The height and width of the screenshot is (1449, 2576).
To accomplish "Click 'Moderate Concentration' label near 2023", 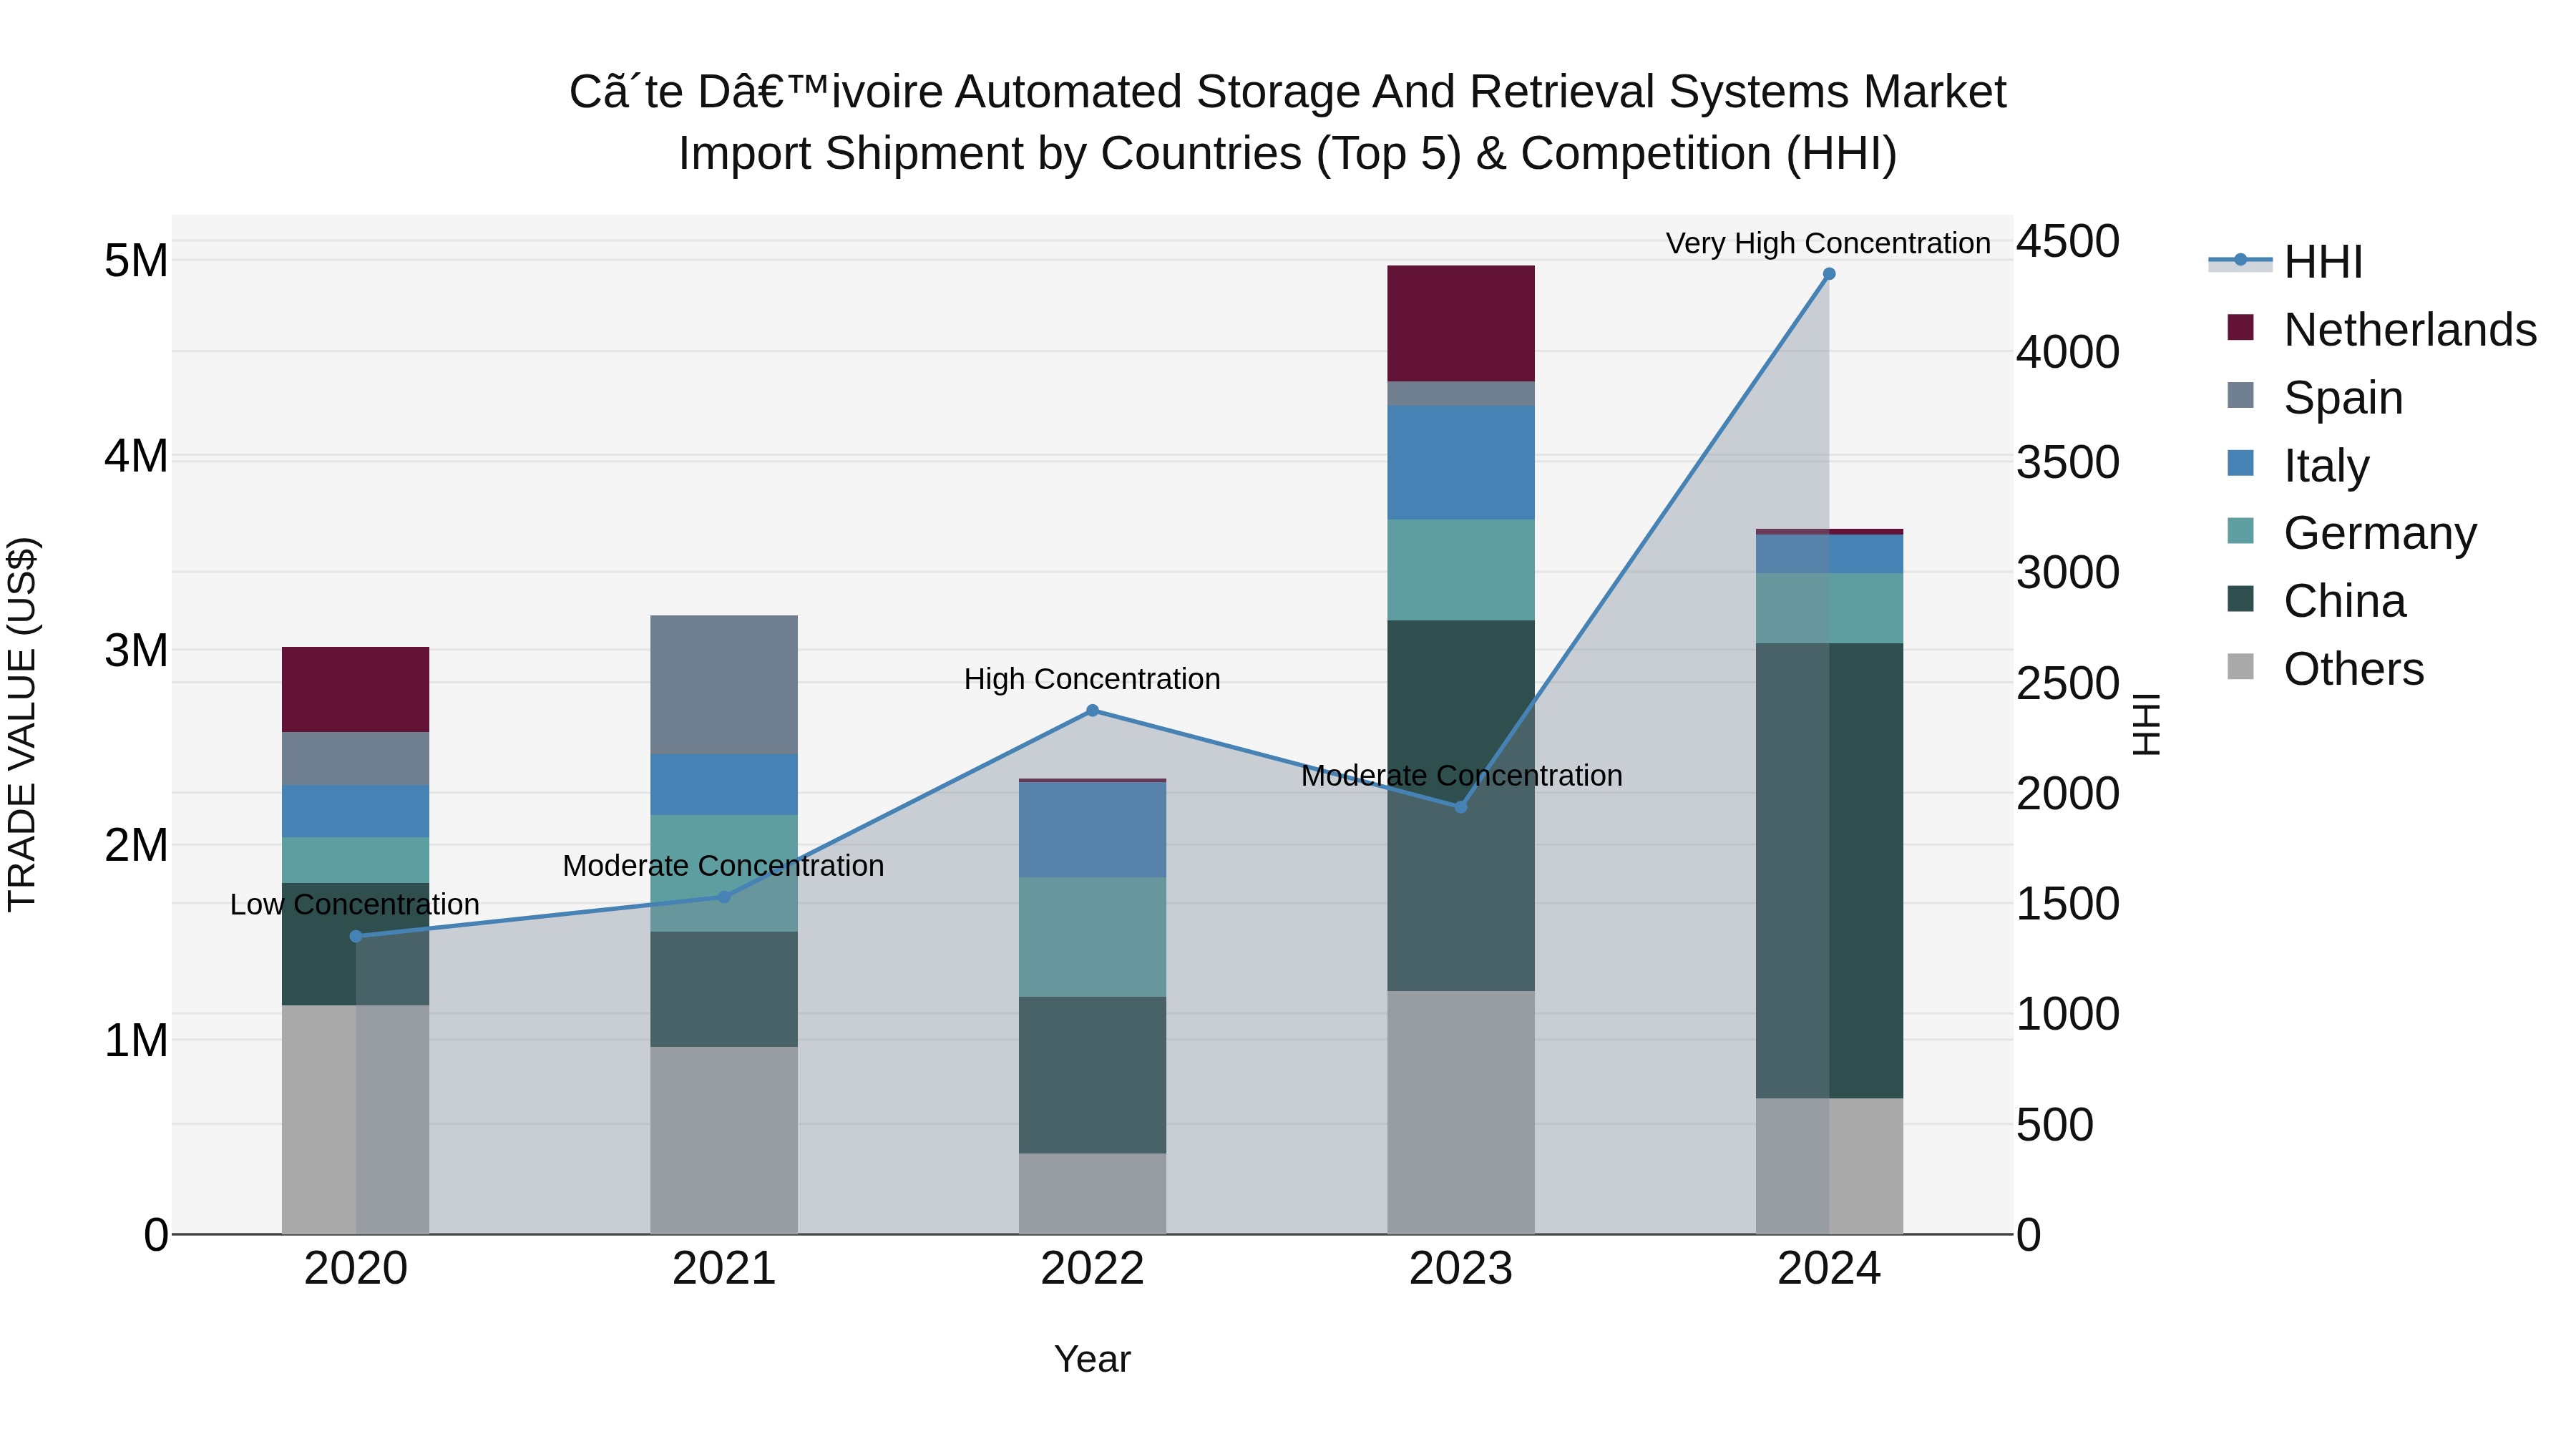I will [1462, 775].
